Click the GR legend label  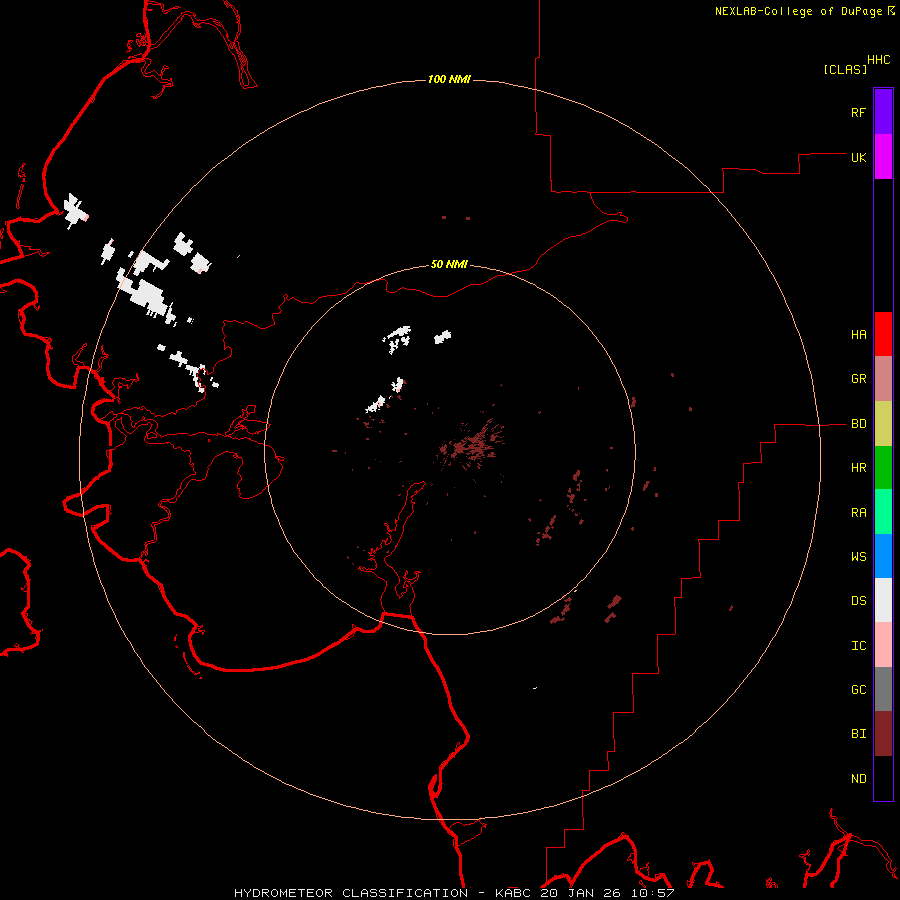858,379
